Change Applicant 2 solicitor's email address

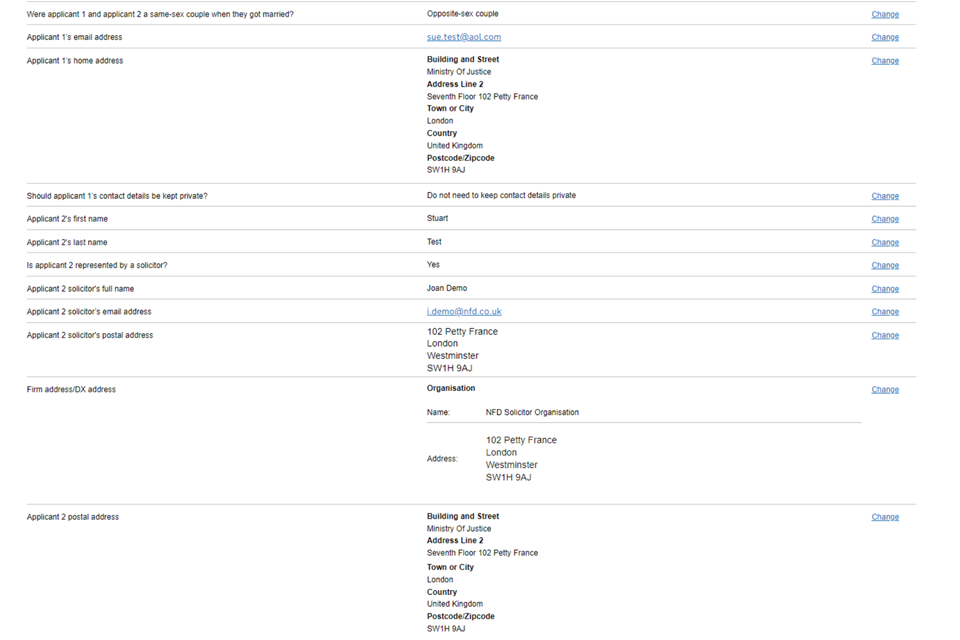pos(884,312)
